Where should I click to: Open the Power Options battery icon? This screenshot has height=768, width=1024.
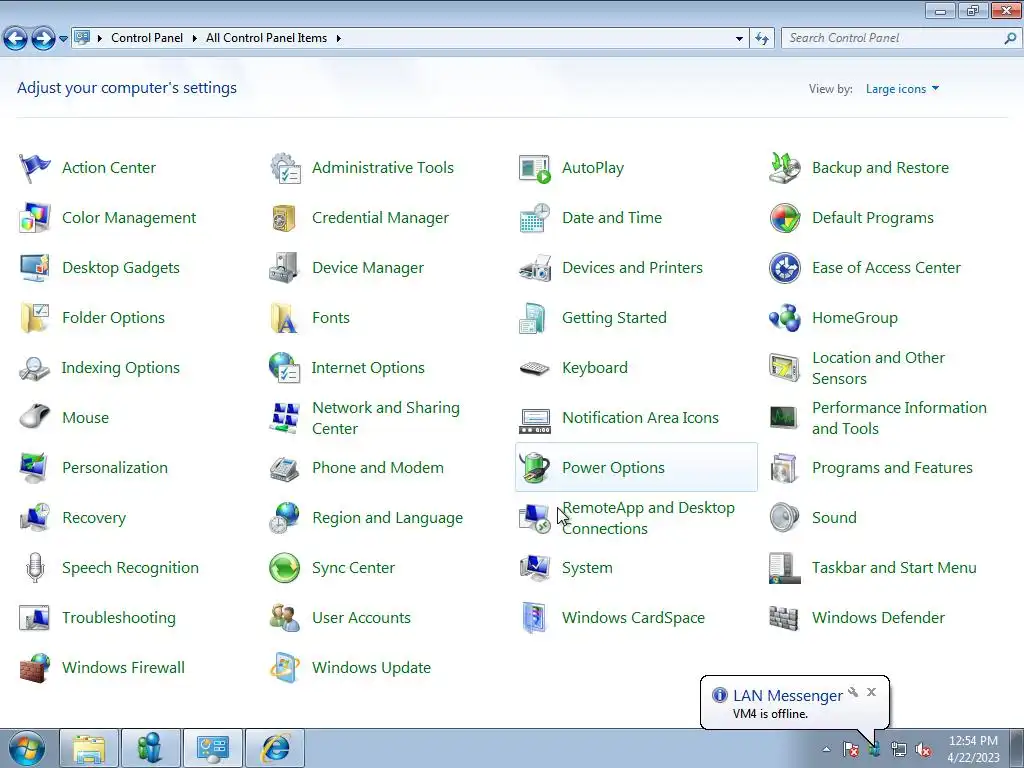(535, 468)
